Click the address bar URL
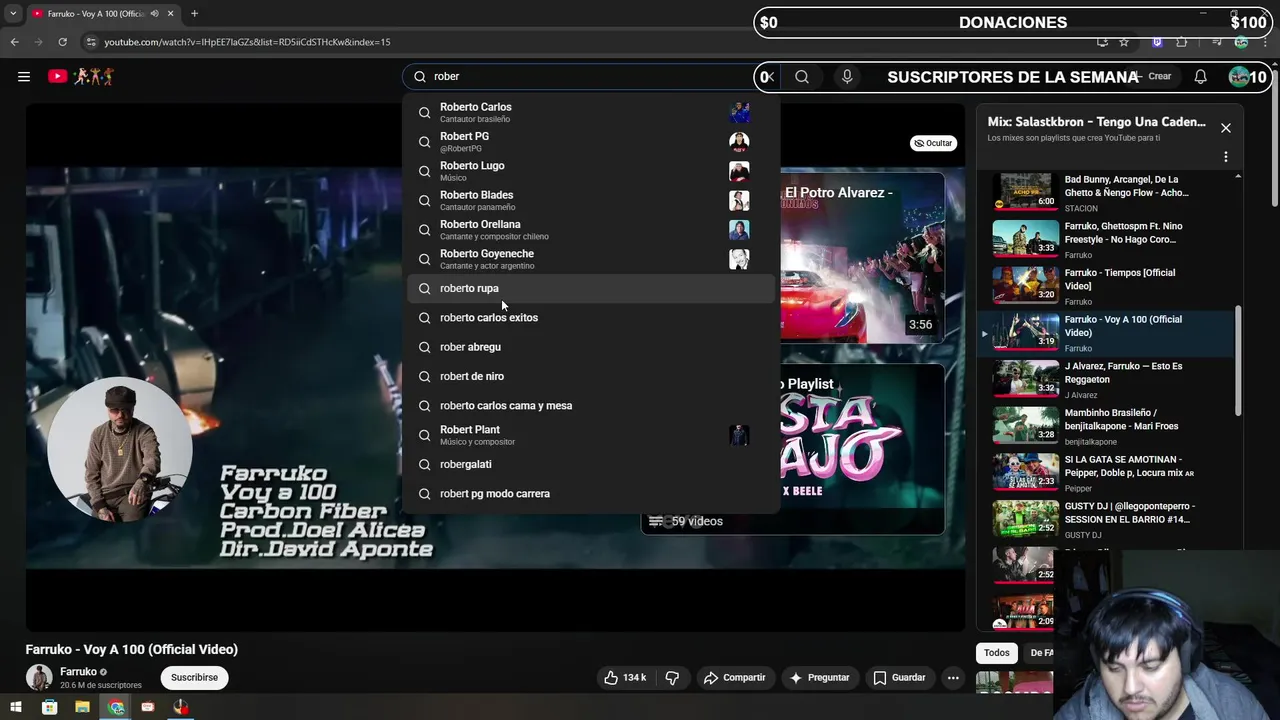Screen dimensions: 1280x720 (x=247, y=42)
